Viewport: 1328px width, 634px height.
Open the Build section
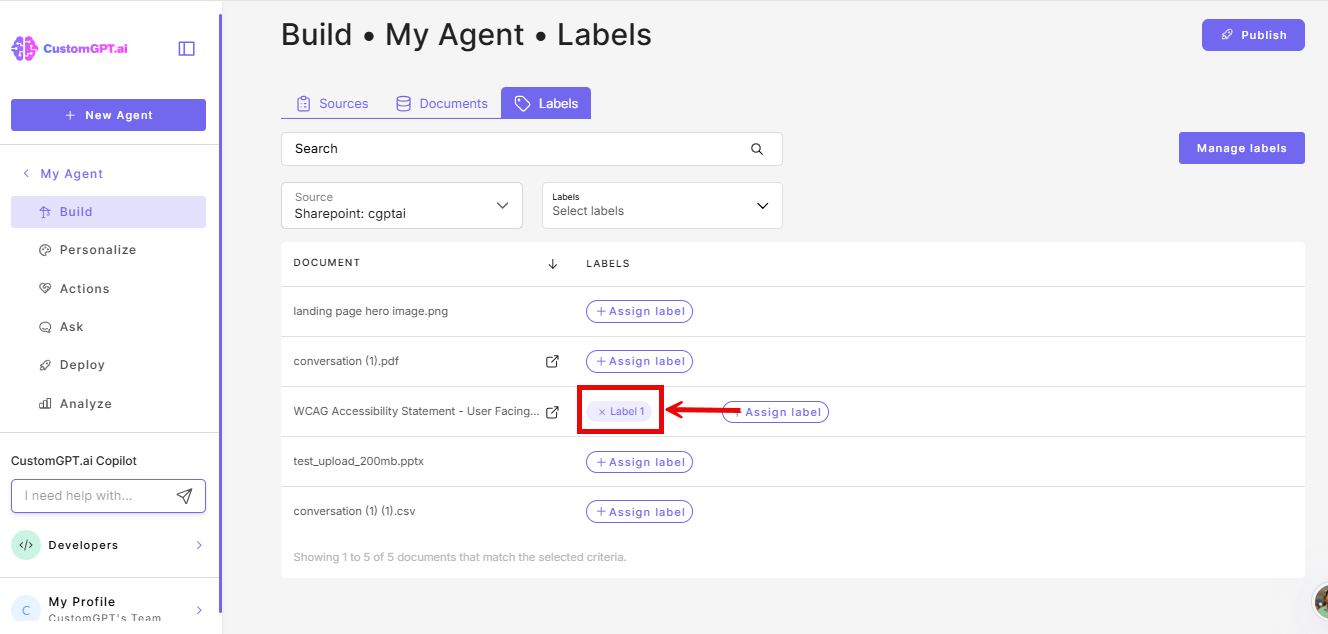[108, 212]
